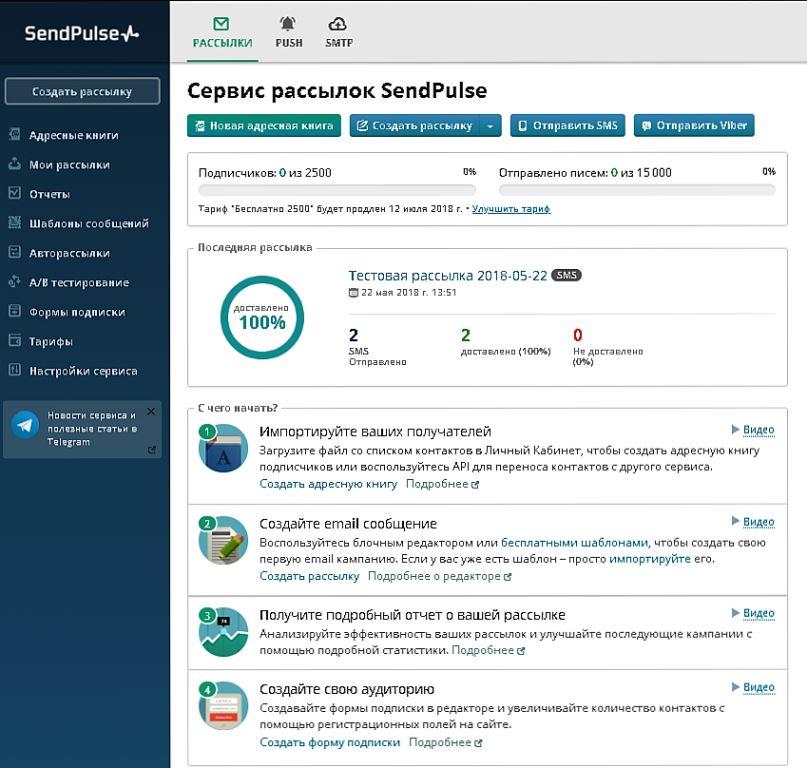Open Тарифы in sidebar
The image size is (807, 768).
51,341
